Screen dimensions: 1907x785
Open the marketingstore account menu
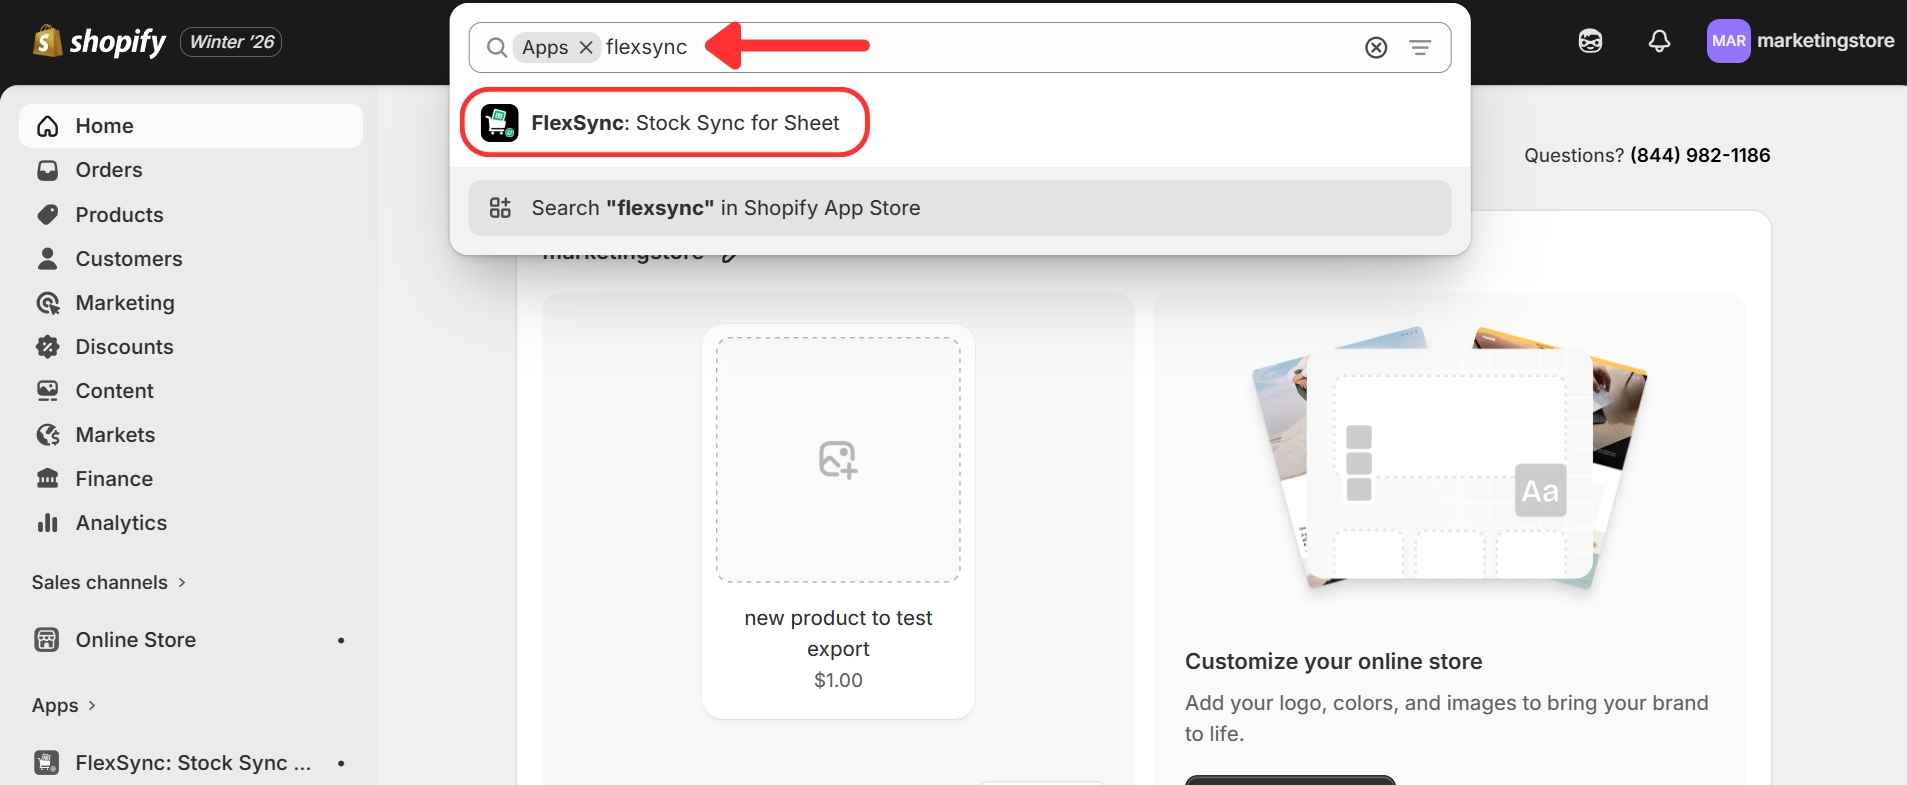pos(1800,41)
